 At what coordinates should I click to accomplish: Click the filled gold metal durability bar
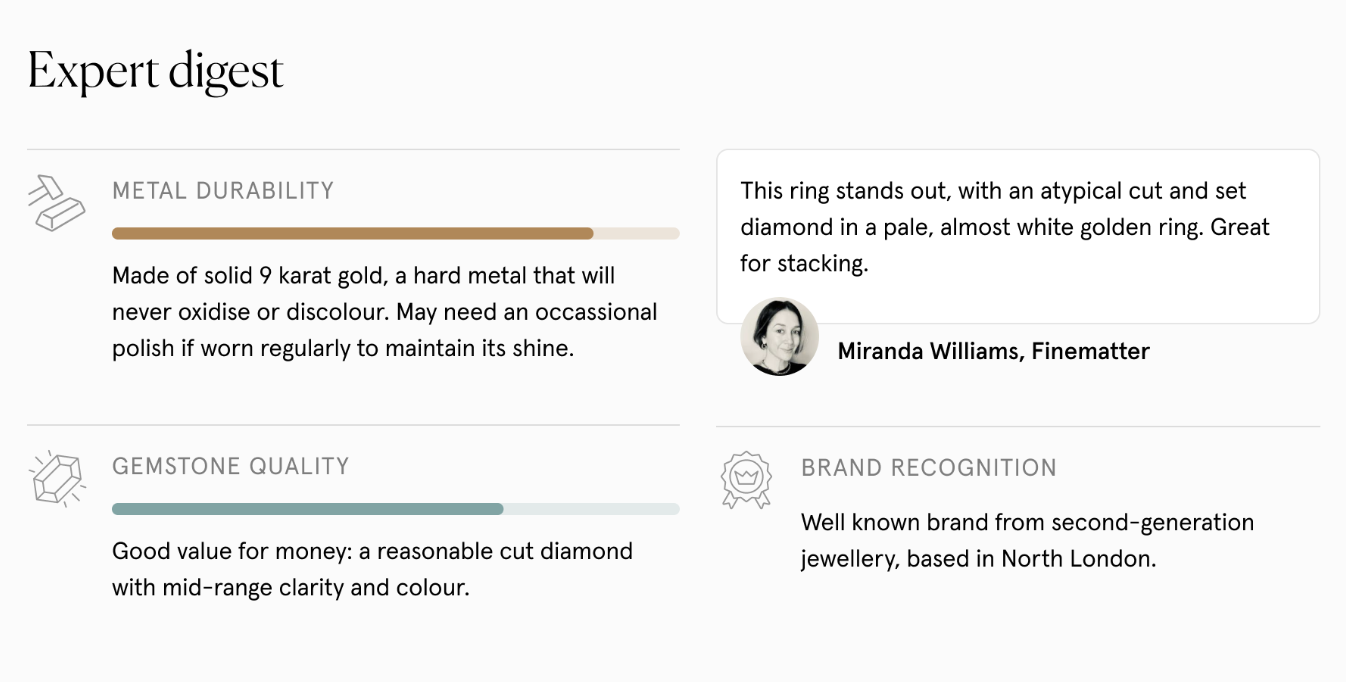pyautogui.click(x=352, y=233)
